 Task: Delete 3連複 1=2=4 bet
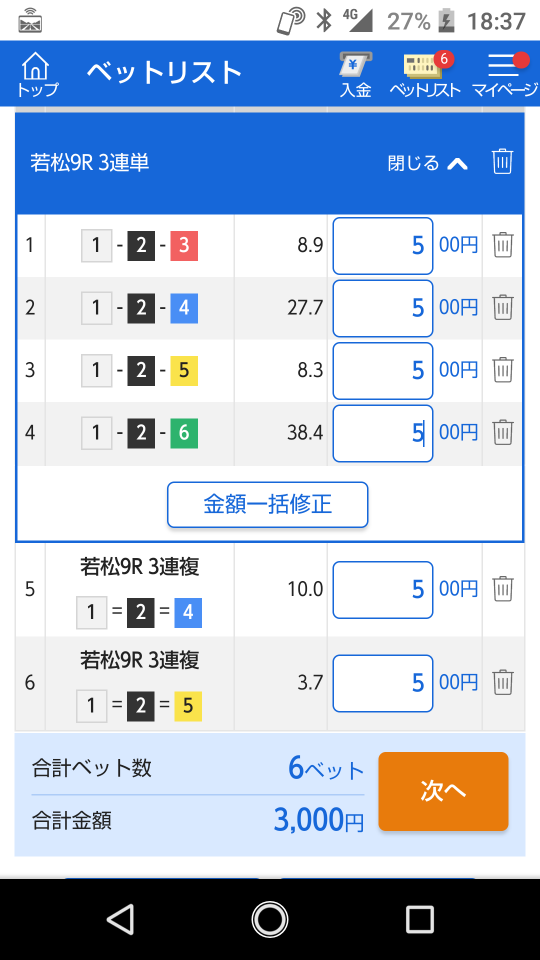pyautogui.click(x=503, y=589)
